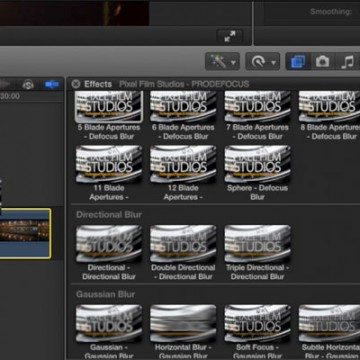360x360 pixels.
Task: Click the Gaussian Blur section heading
Action: pyautogui.click(x=105, y=294)
